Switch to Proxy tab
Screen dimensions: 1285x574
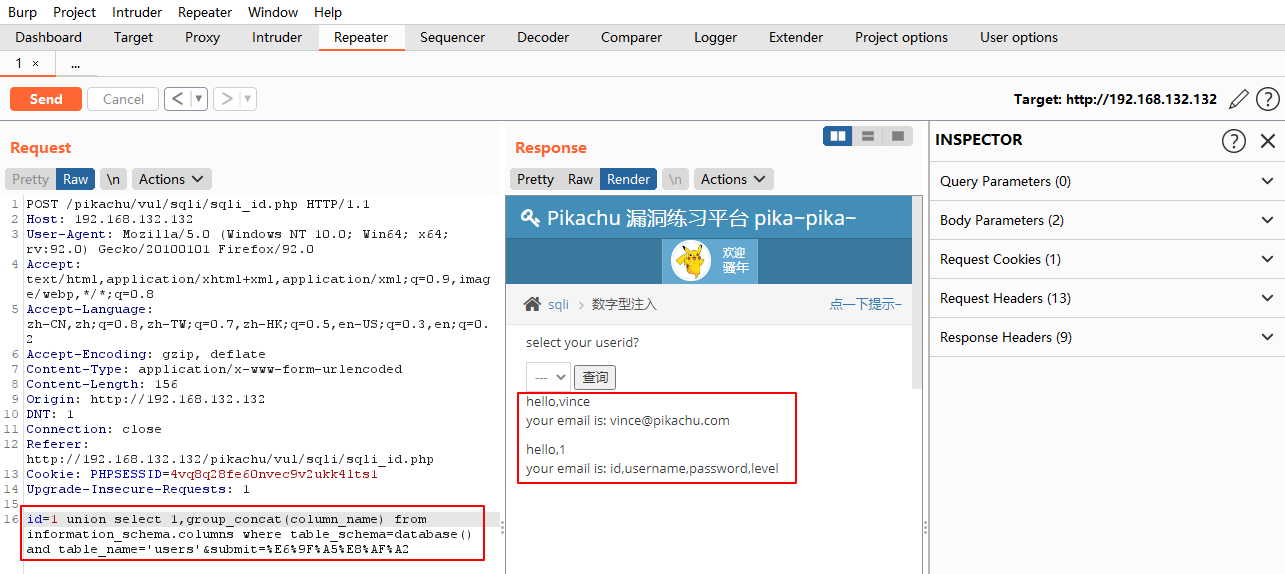tap(203, 37)
